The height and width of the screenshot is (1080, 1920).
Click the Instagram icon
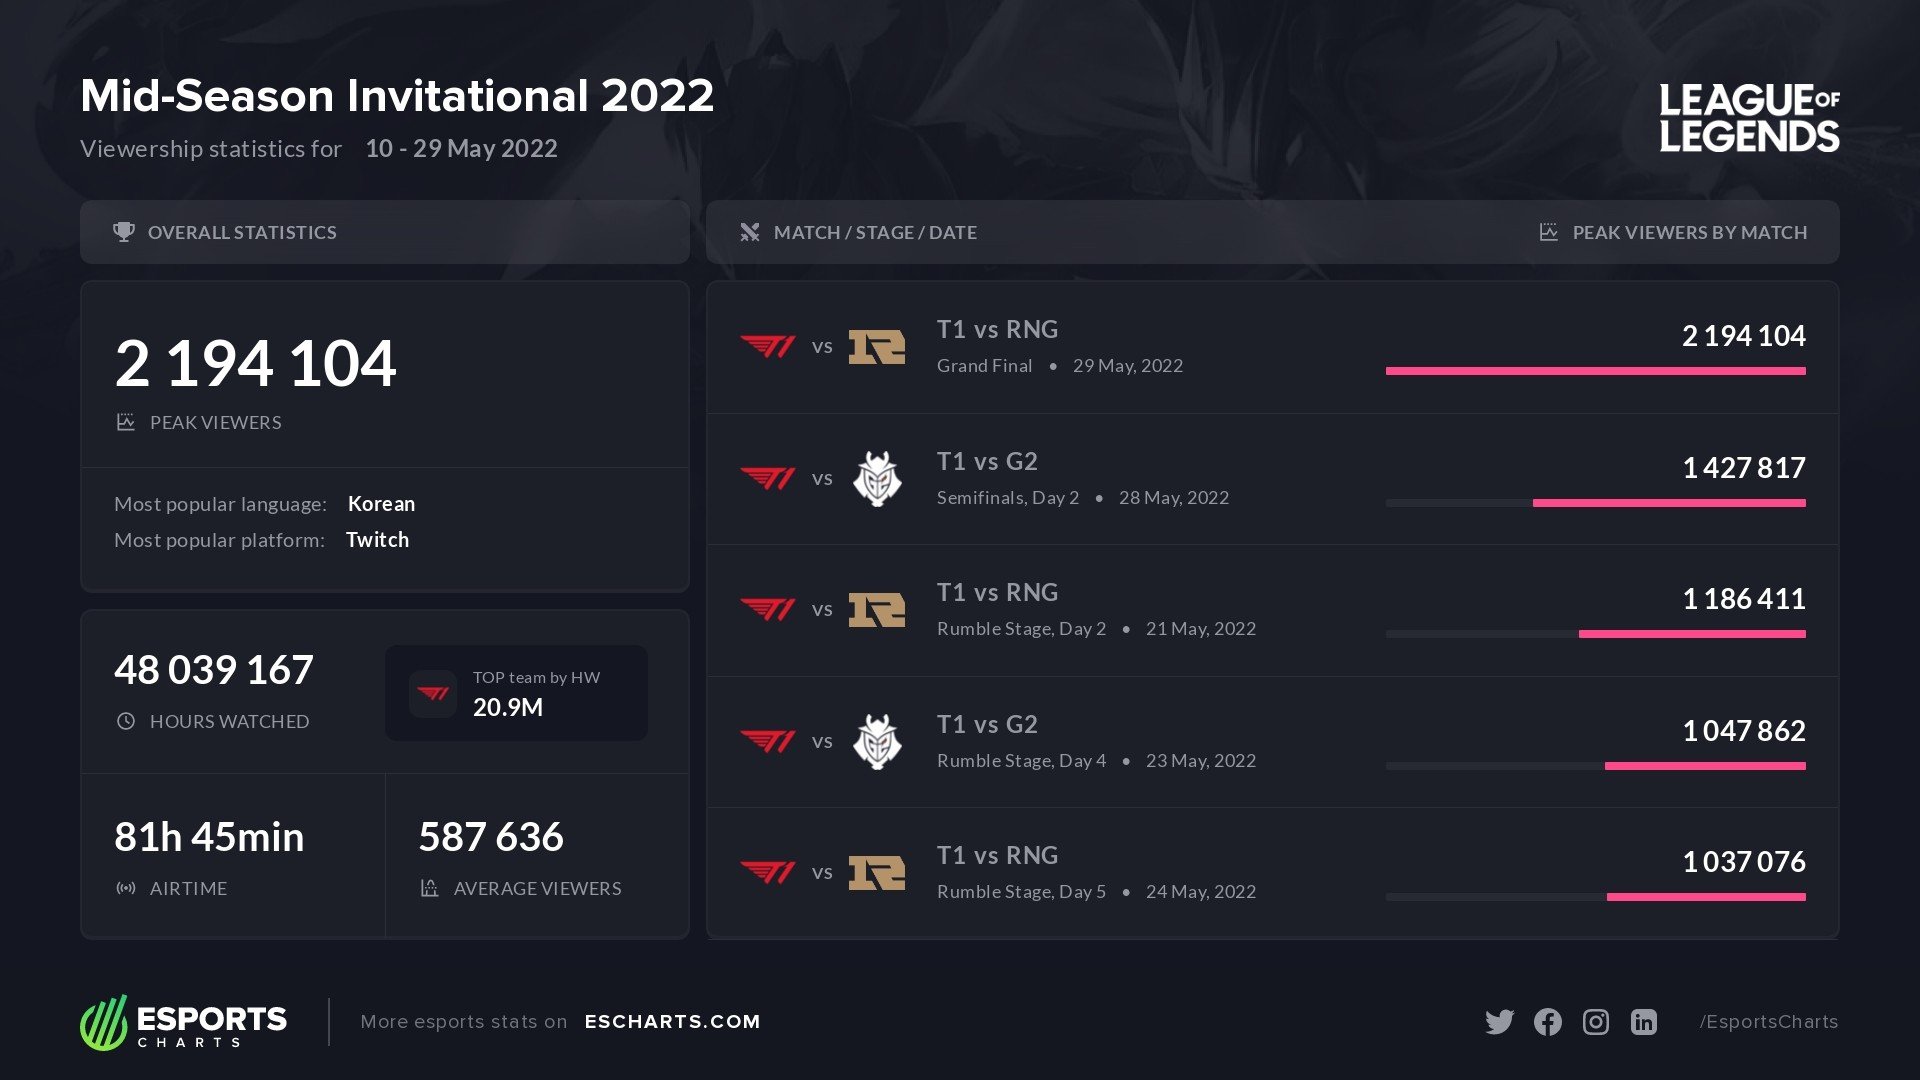[1596, 1022]
